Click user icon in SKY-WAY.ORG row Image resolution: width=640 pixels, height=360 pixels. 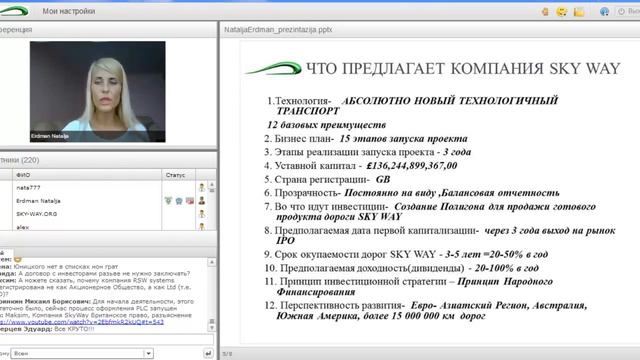(x=202, y=213)
